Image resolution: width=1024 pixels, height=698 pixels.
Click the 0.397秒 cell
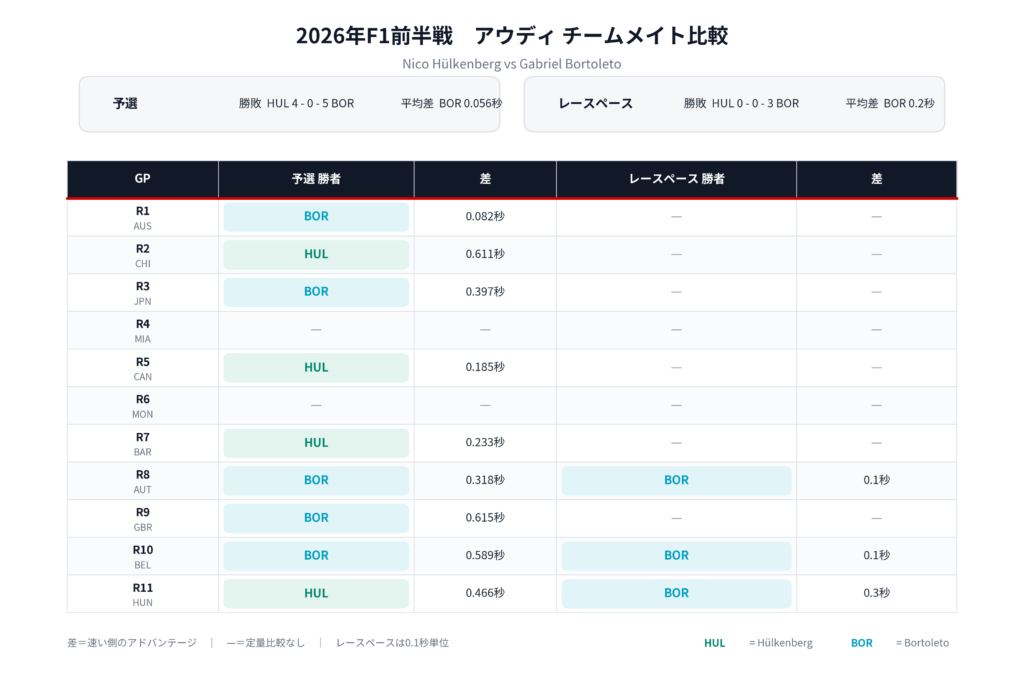pos(485,292)
